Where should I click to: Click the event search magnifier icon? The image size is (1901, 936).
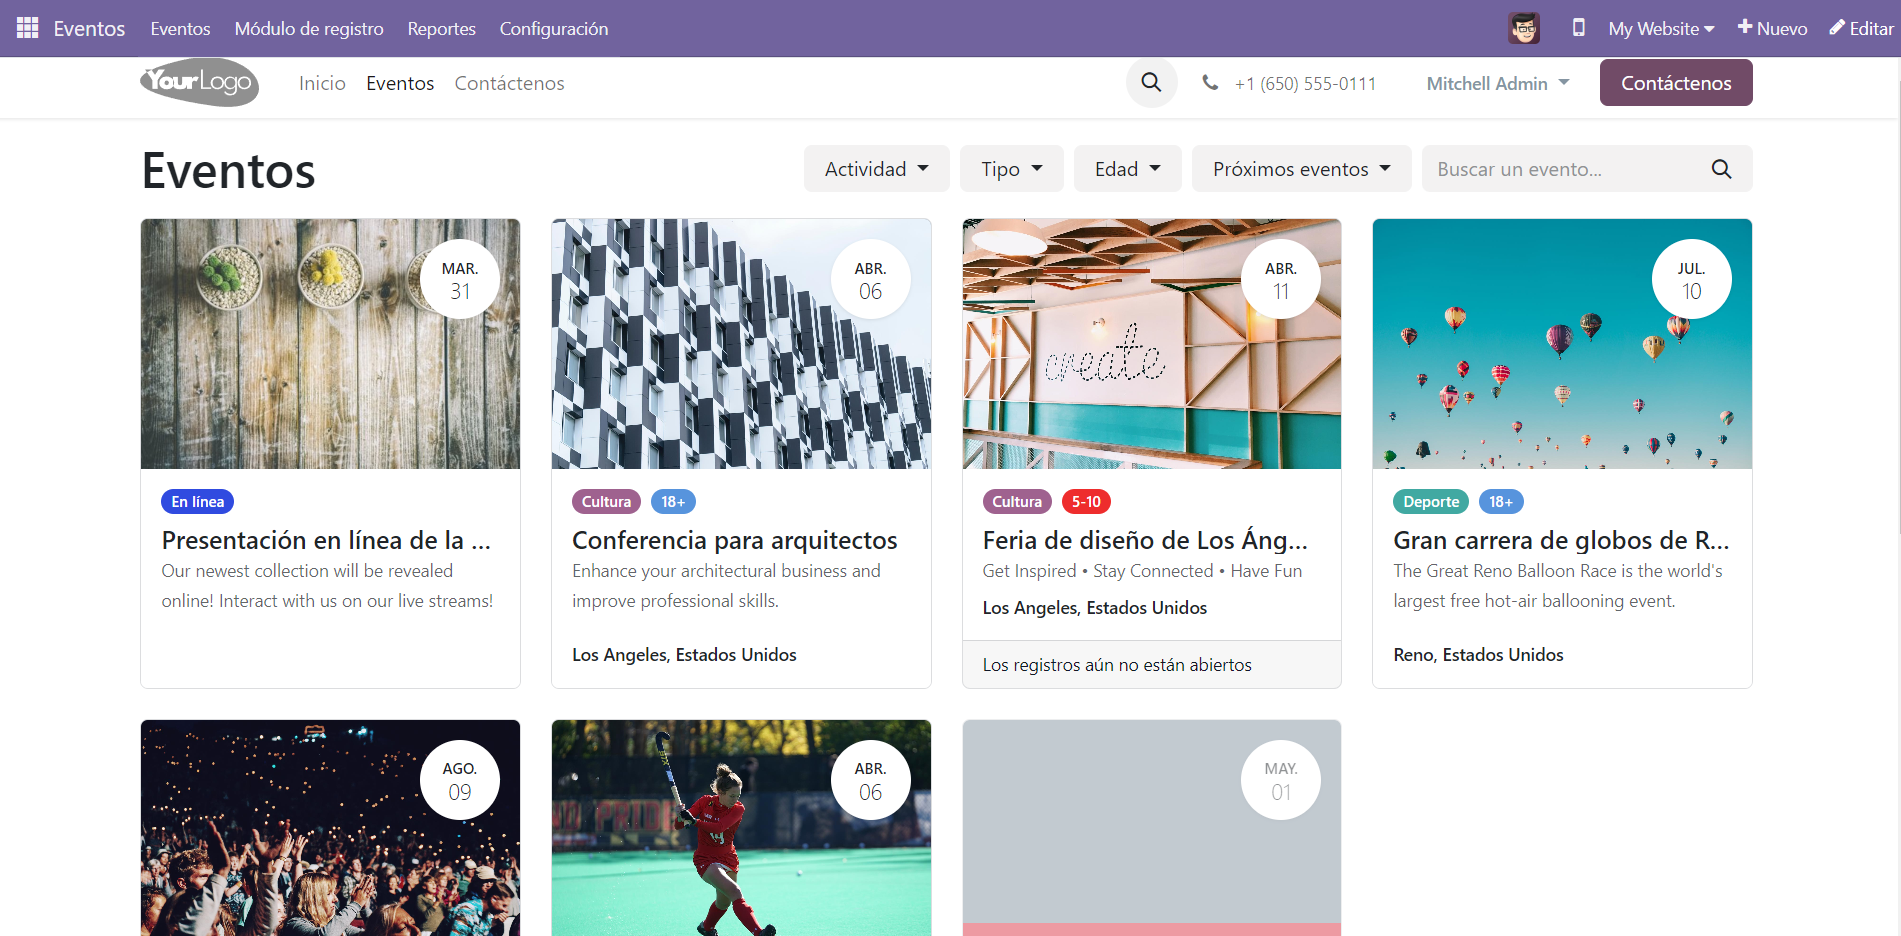click(1721, 169)
